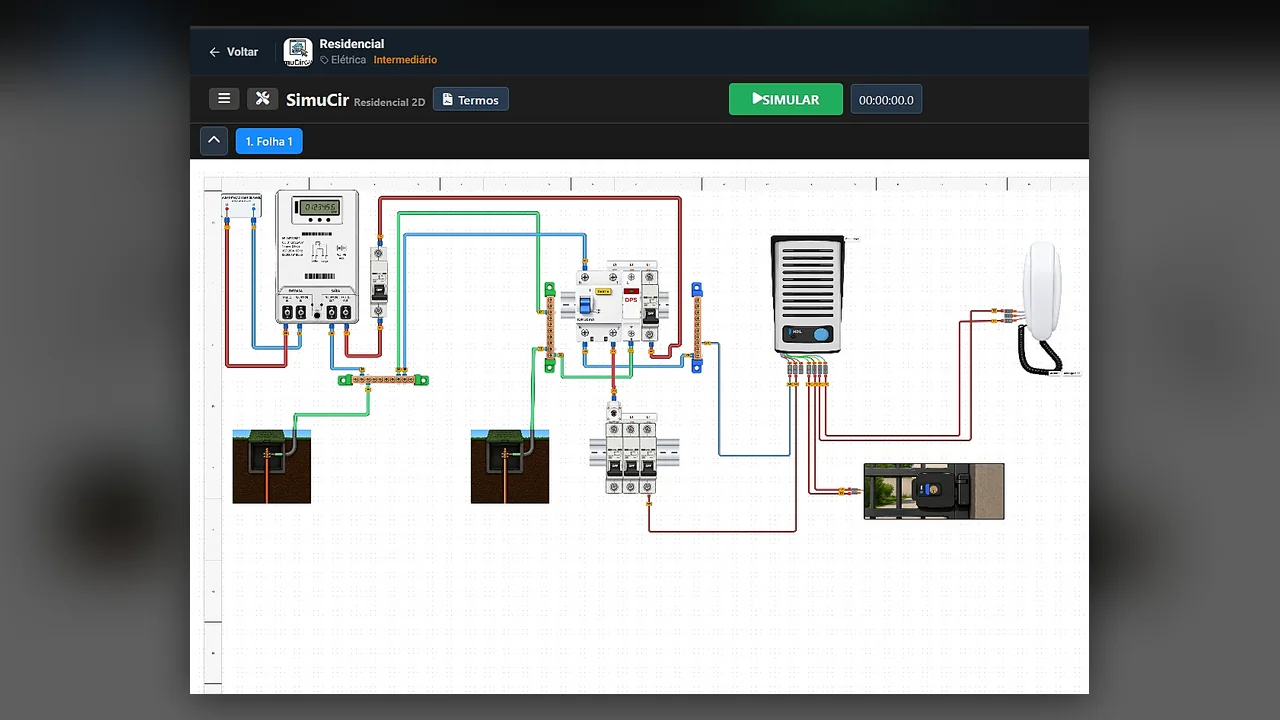Start the simulation with SIMULAR

[x=786, y=99]
